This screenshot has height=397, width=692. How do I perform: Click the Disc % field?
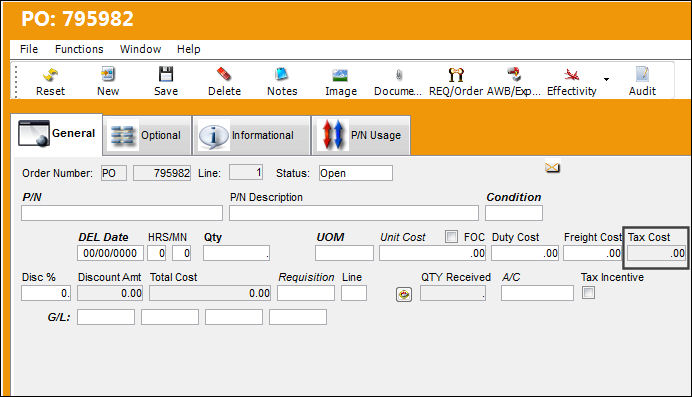point(45,293)
